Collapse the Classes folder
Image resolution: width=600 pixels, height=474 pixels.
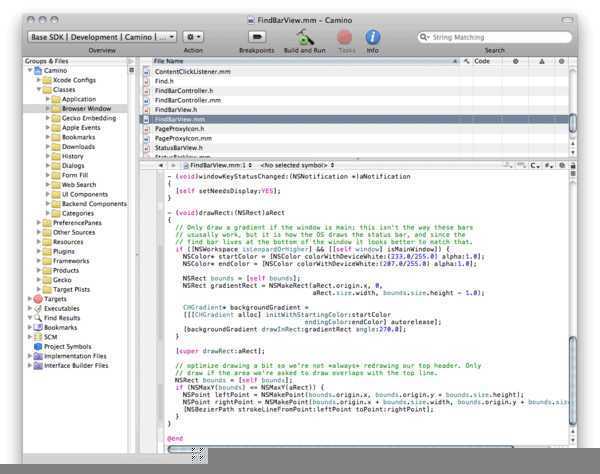click(39, 90)
